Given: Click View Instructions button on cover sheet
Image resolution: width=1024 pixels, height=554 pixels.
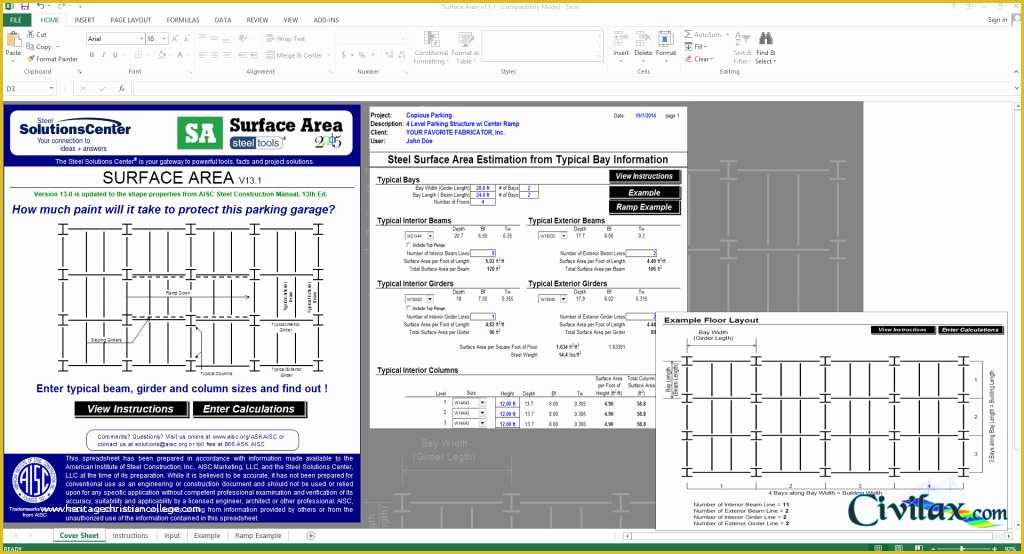Looking at the screenshot, I should click(x=131, y=409).
